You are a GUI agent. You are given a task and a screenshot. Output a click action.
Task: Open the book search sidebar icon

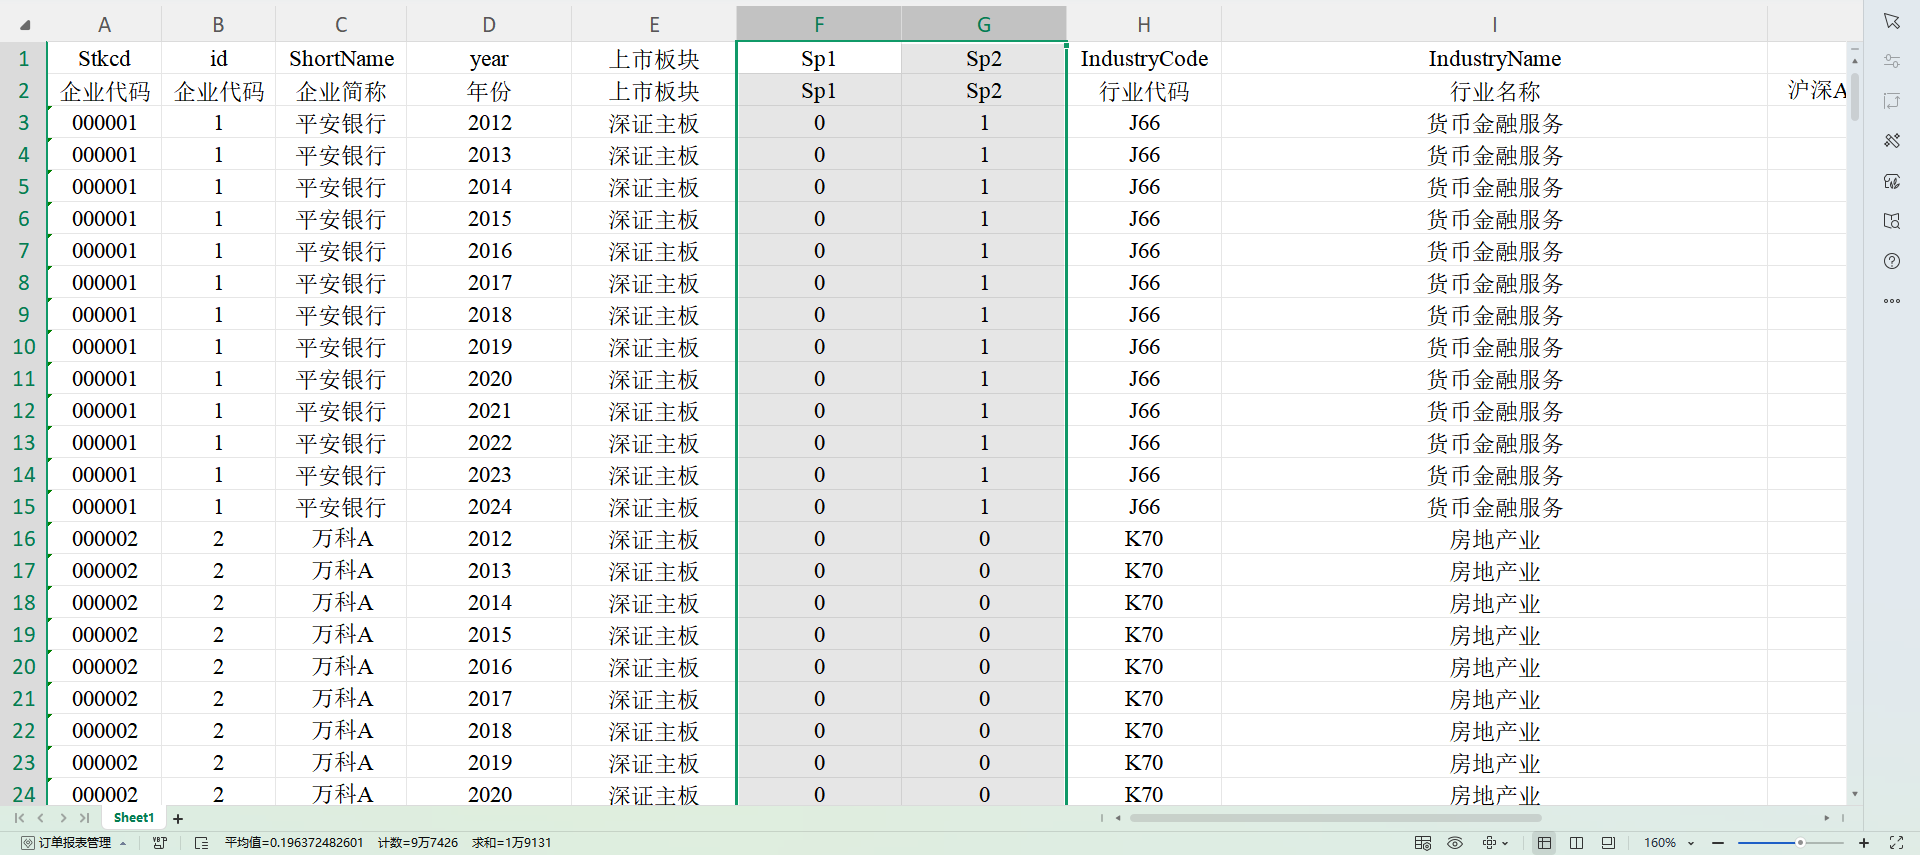(1891, 221)
